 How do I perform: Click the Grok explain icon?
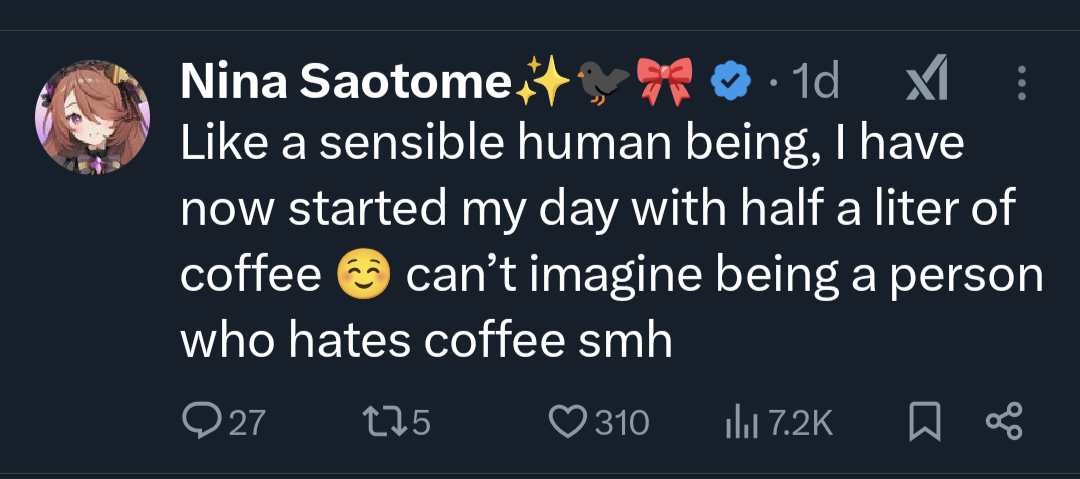click(x=925, y=83)
